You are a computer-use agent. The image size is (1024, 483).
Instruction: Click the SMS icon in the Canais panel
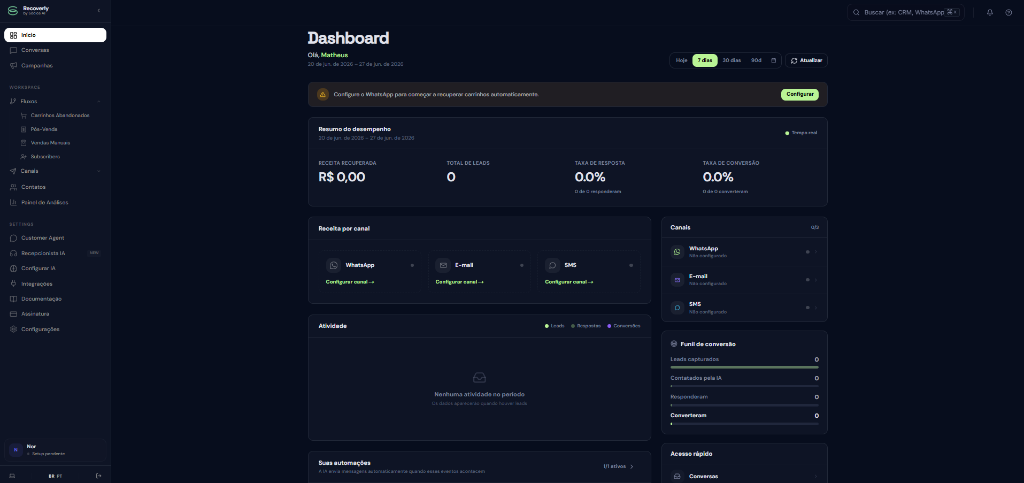[677, 307]
